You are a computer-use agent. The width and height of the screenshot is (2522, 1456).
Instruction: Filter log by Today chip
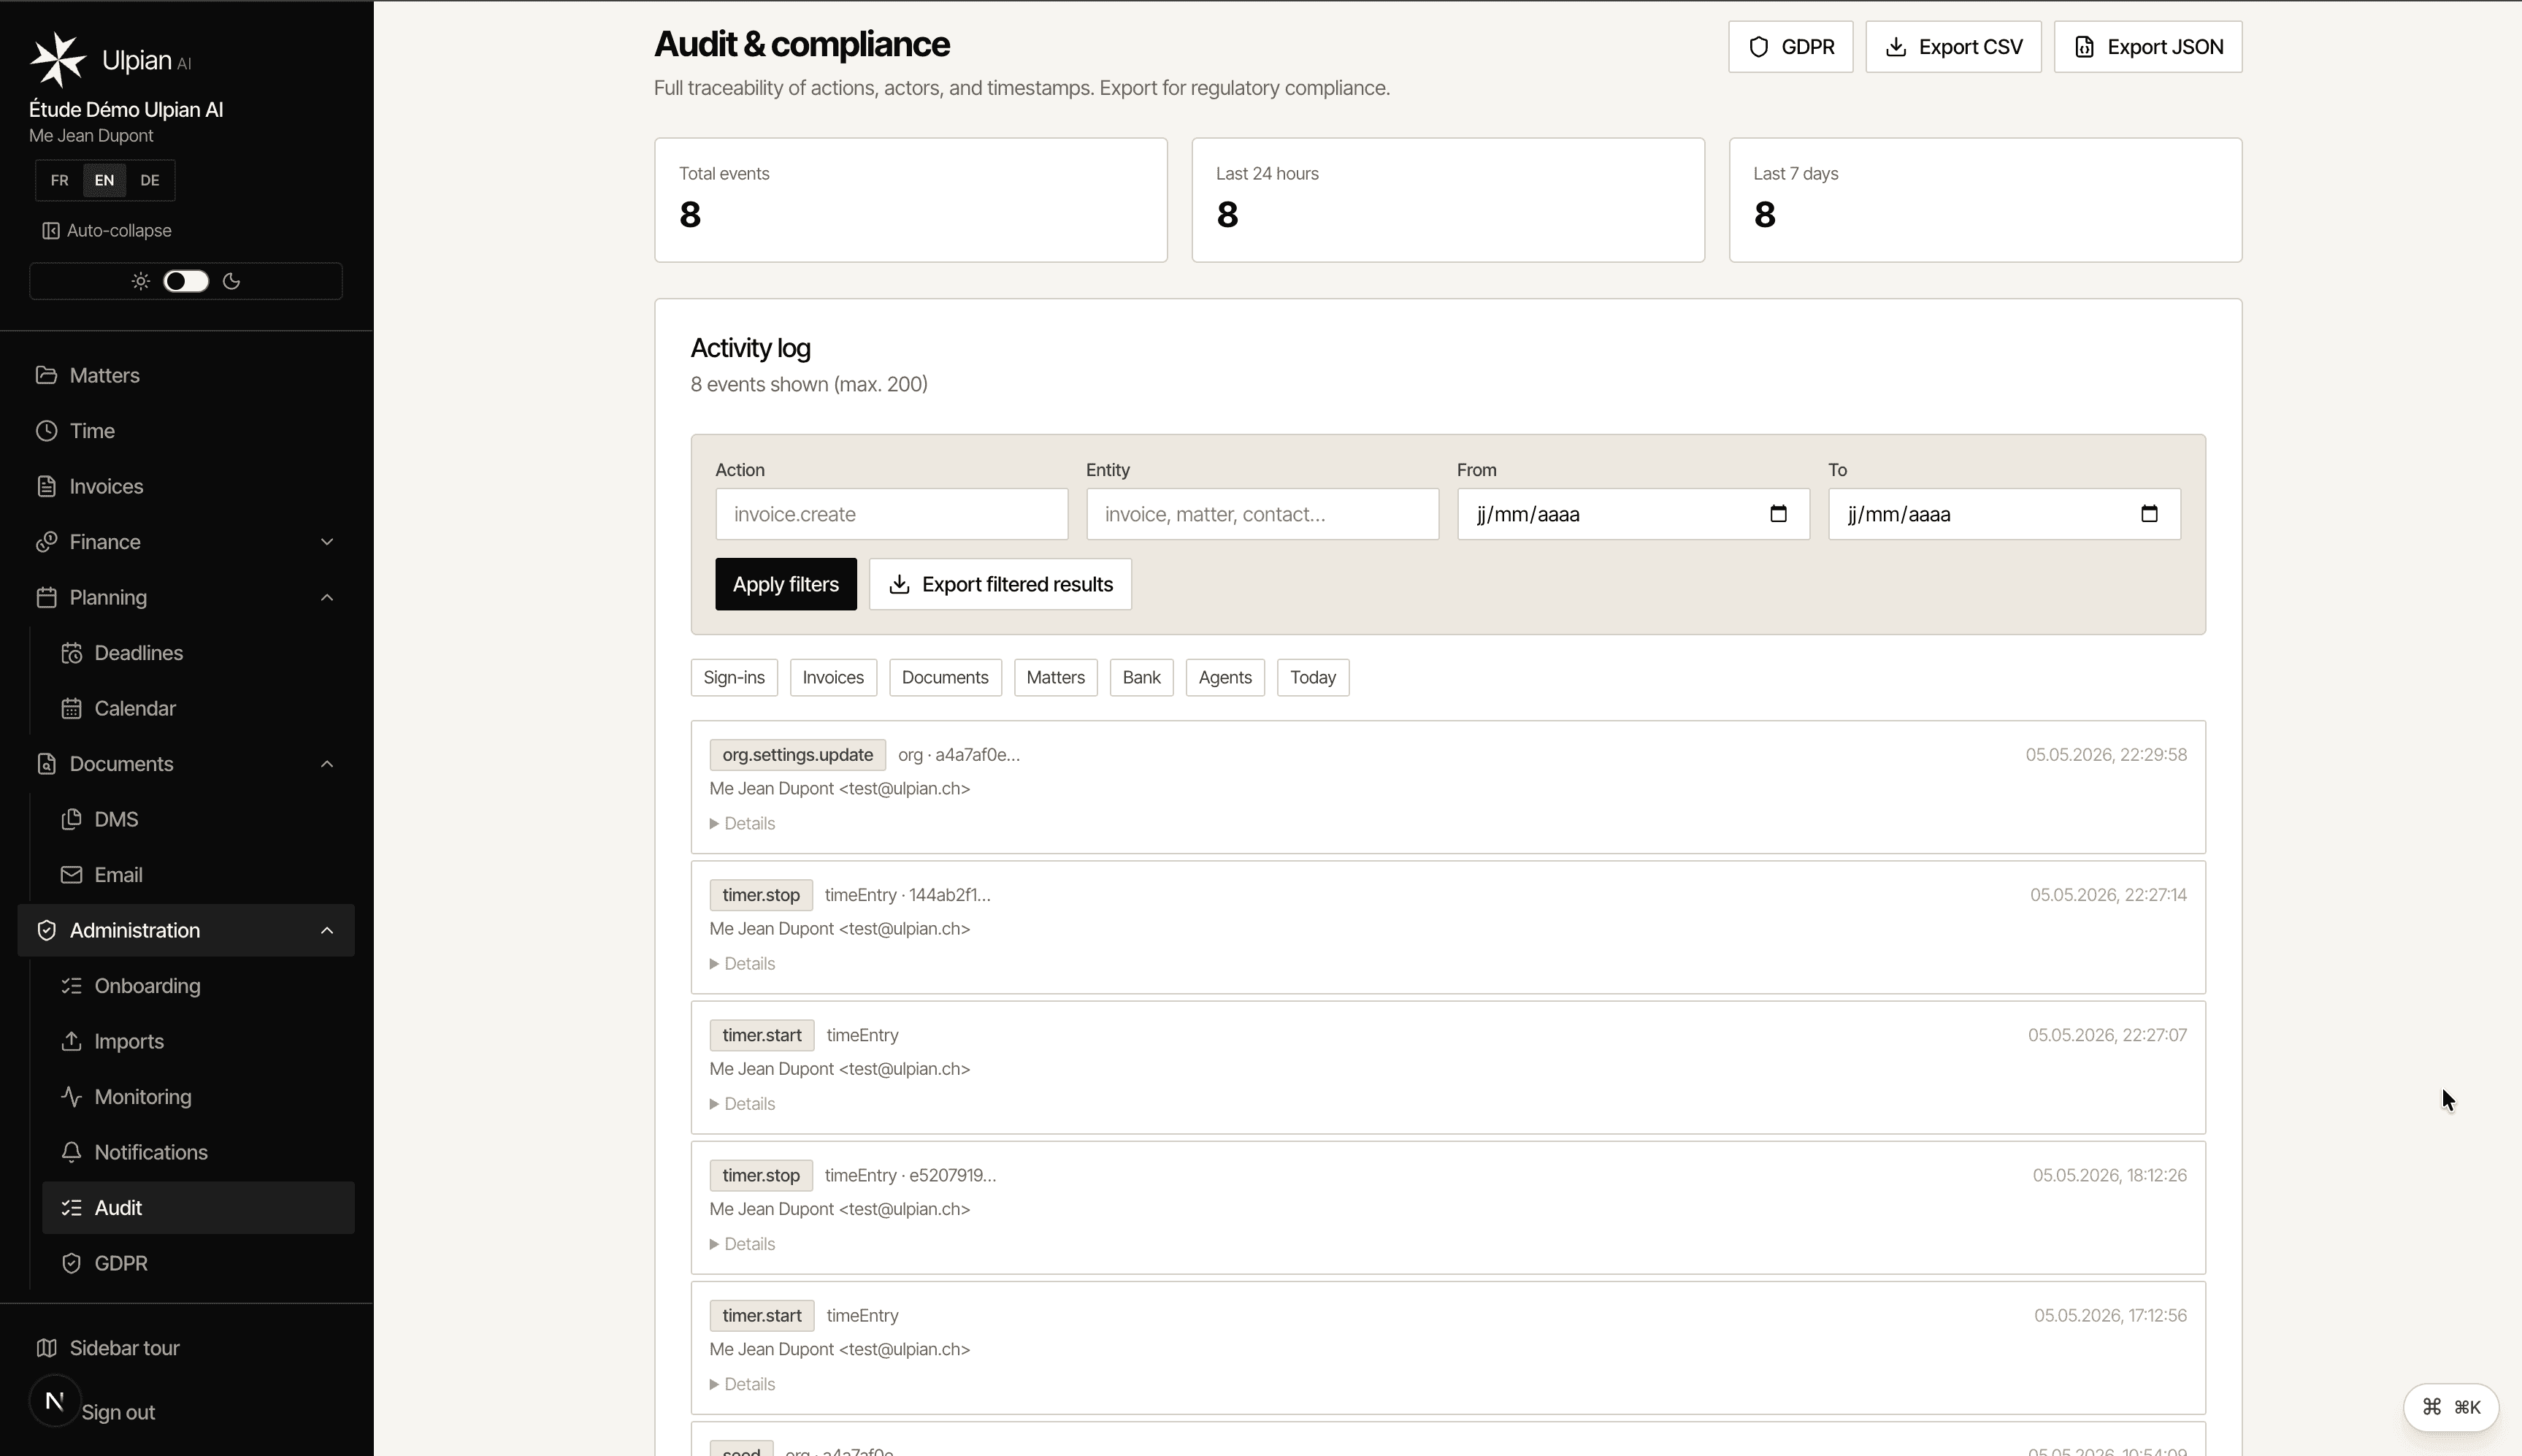click(x=1313, y=677)
